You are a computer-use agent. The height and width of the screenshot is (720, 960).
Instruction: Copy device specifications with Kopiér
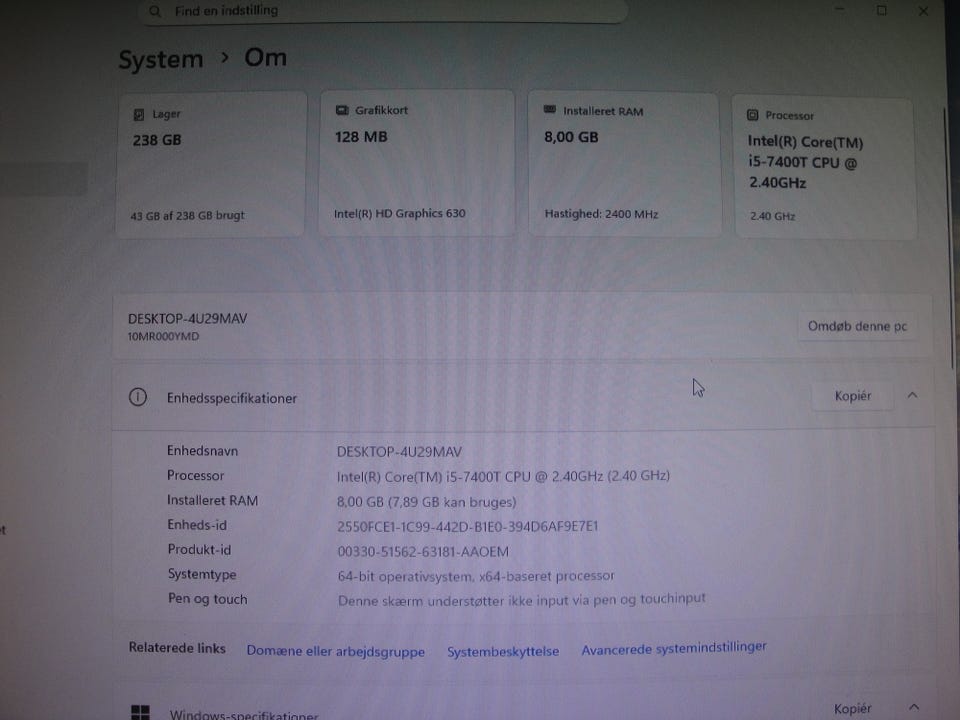(852, 396)
